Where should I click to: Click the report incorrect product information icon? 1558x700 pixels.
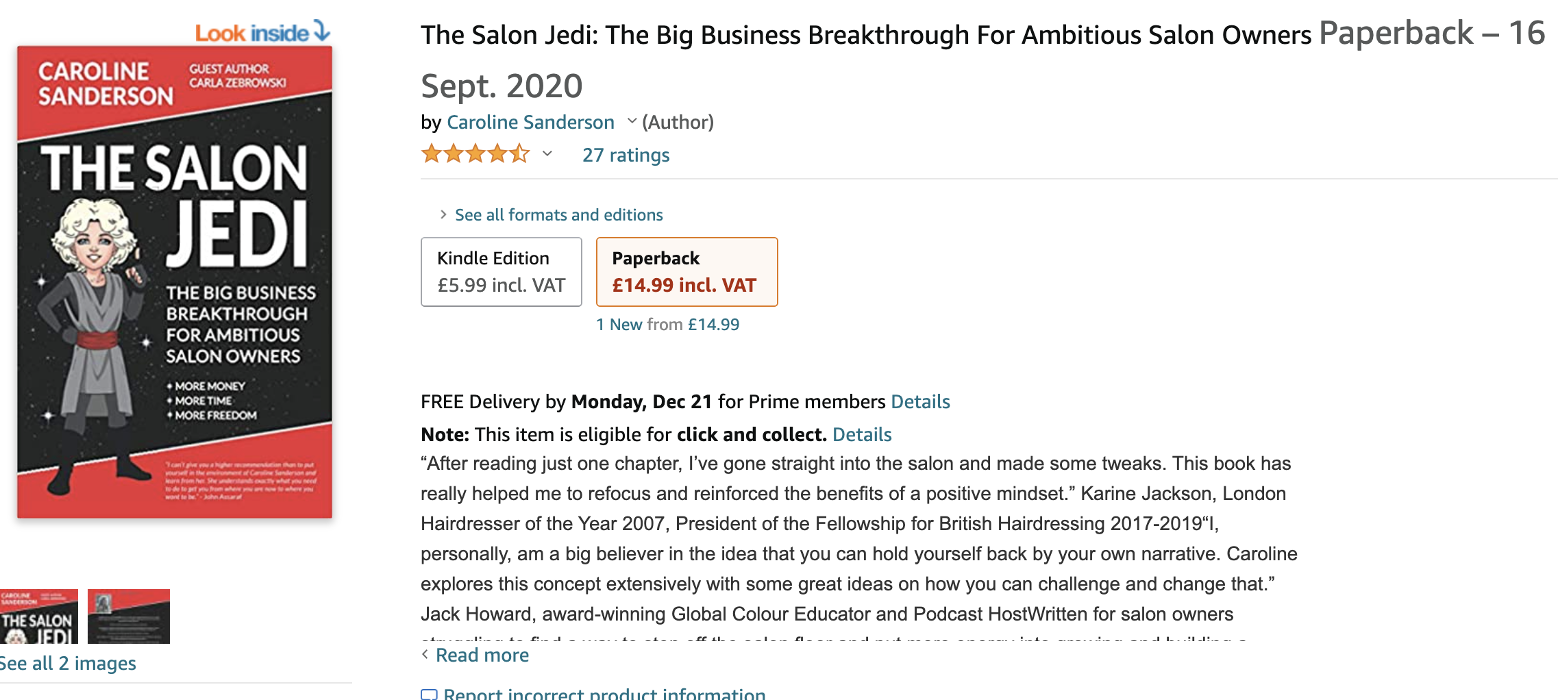429,694
